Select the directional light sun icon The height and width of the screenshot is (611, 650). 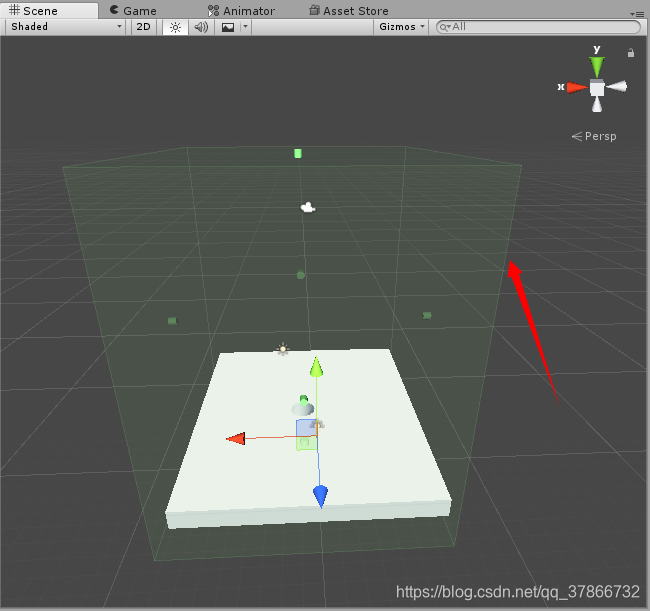[283, 349]
